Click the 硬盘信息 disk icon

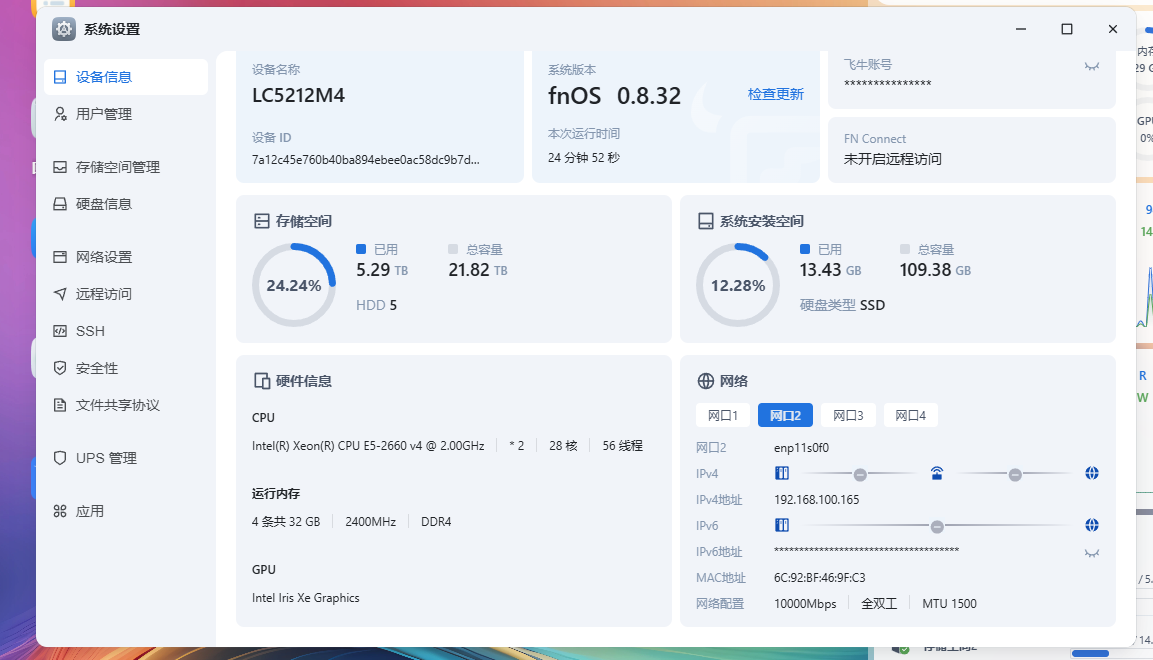[x=60, y=204]
